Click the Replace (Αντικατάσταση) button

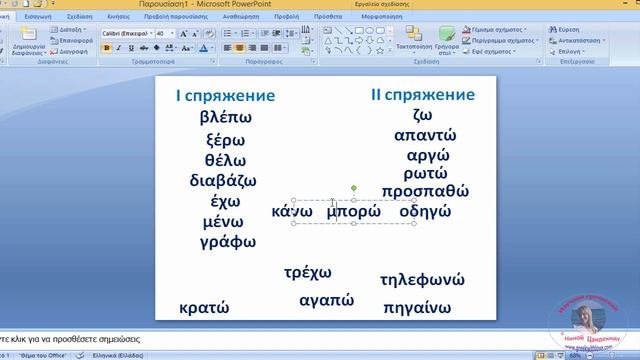click(577, 41)
